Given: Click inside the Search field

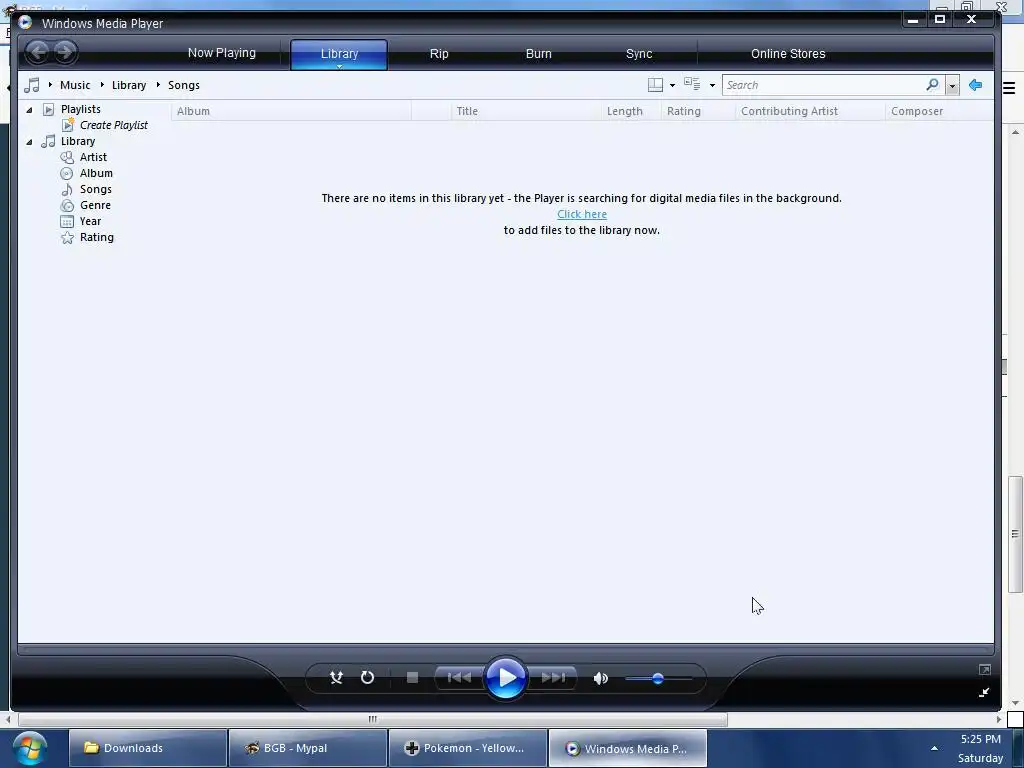Looking at the screenshot, I should [x=823, y=85].
